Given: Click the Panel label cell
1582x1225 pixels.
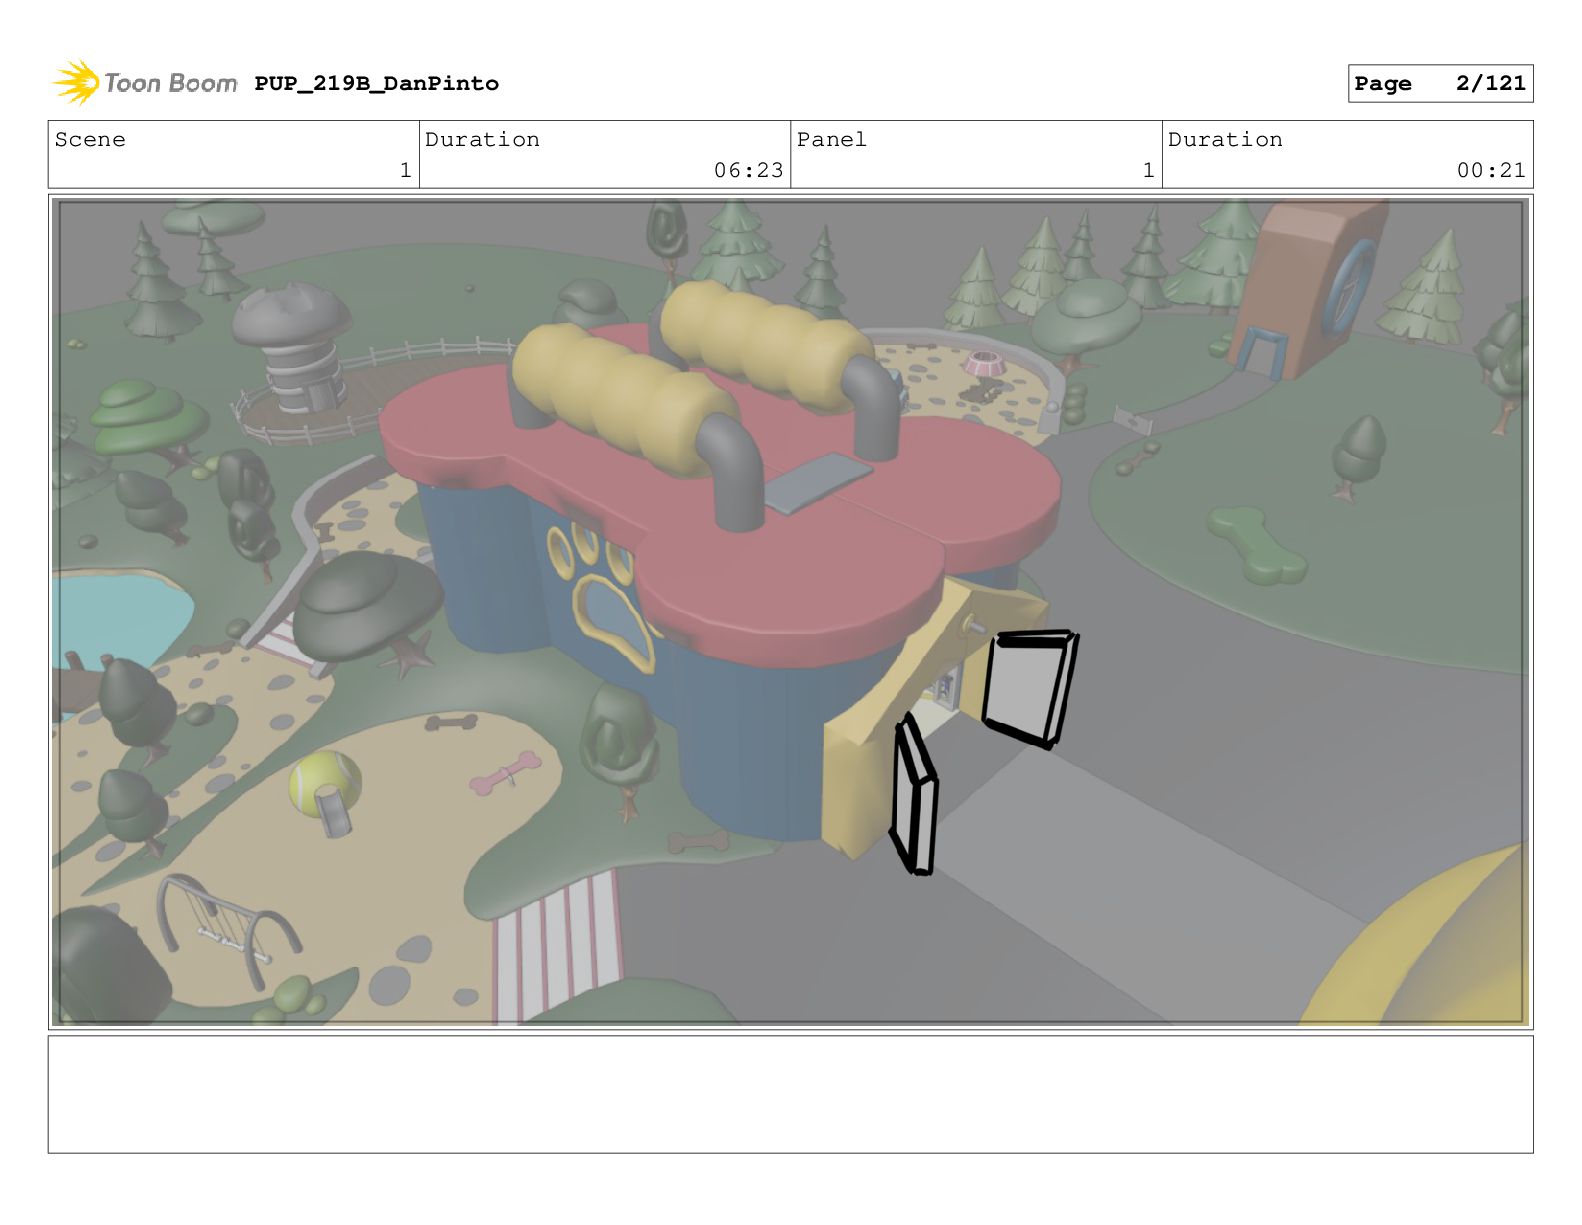Looking at the screenshot, I should (x=975, y=154).
